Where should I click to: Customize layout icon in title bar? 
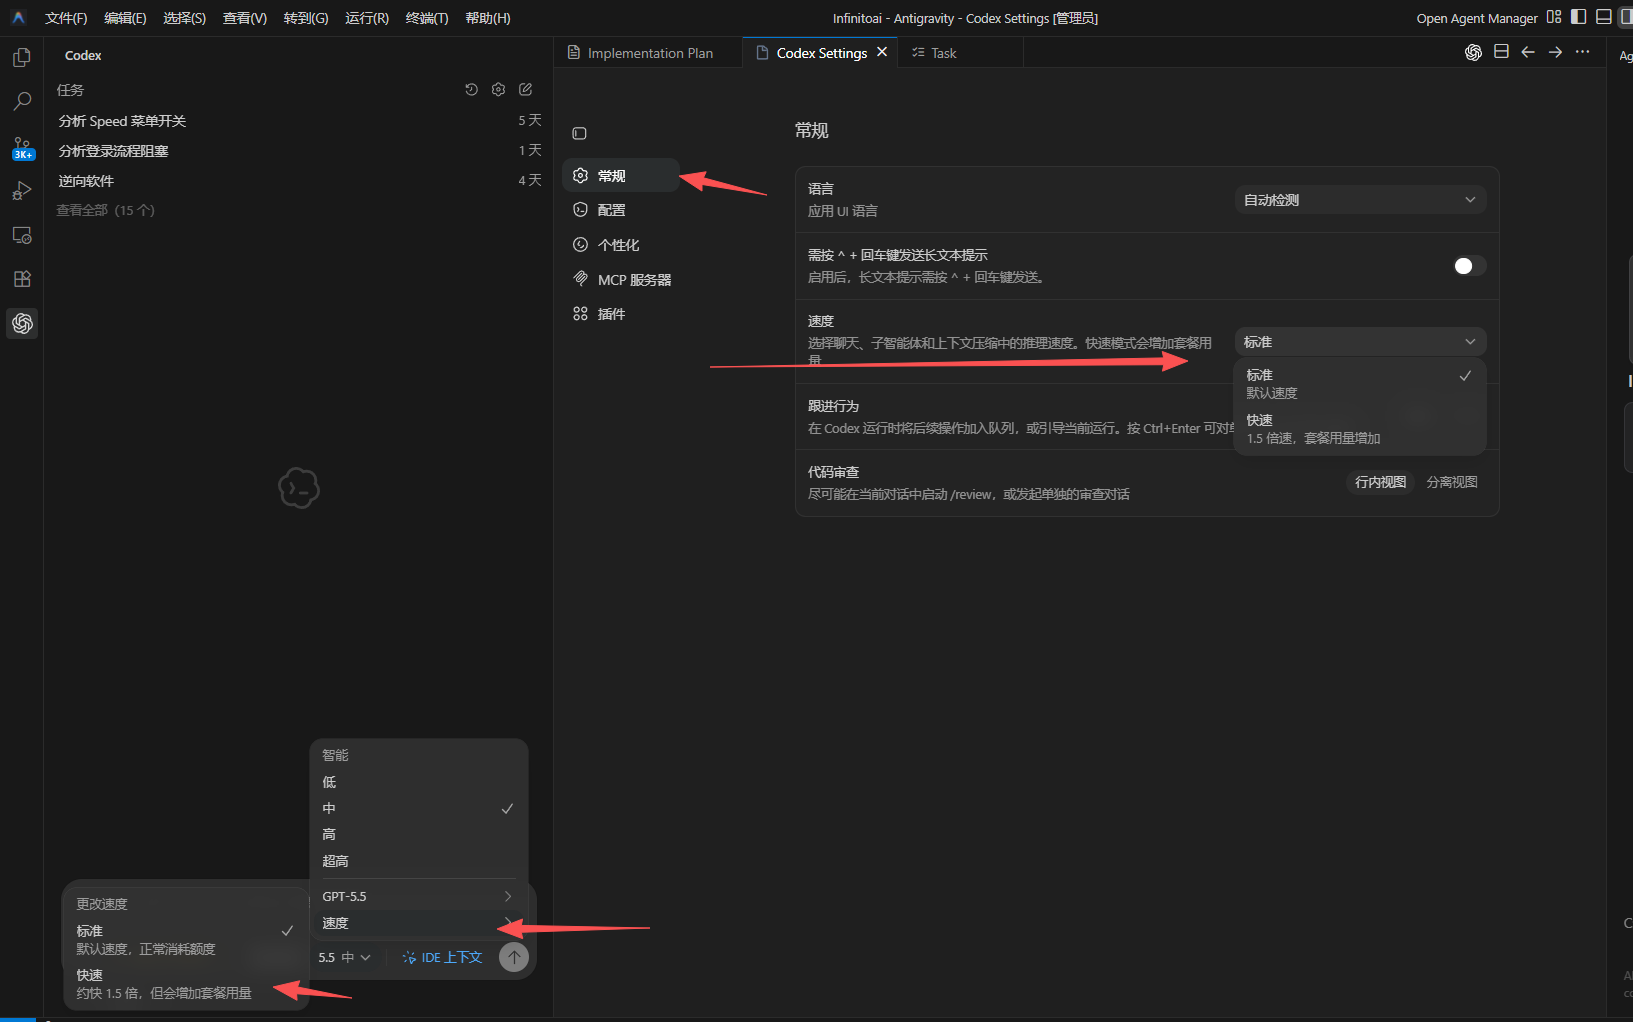[1554, 17]
